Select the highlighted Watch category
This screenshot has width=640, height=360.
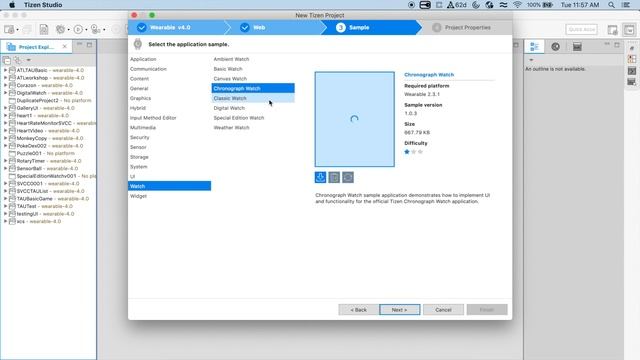coord(169,186)
